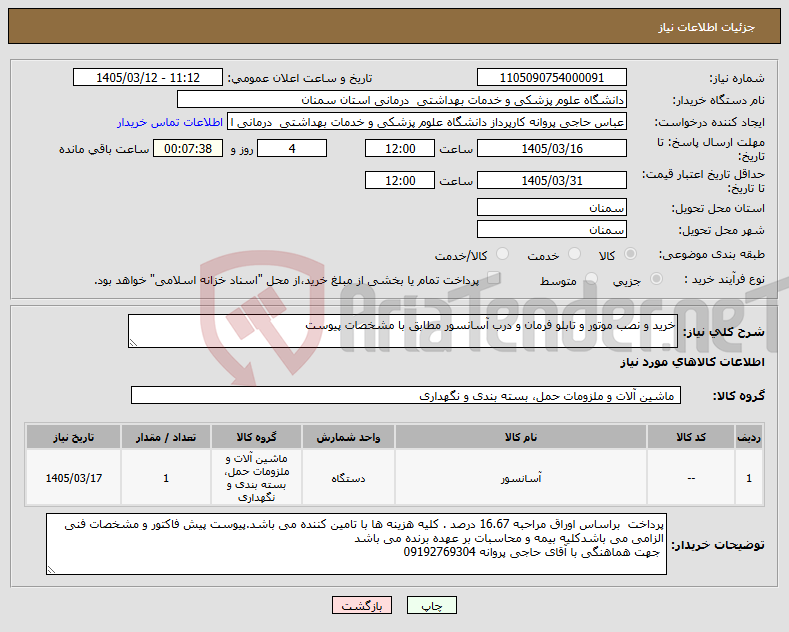Viewport: 789px width, 632px height.
Task: Toggle the اسناد خزانه اسلامی payment checkbox
Action: coord(494,278)
